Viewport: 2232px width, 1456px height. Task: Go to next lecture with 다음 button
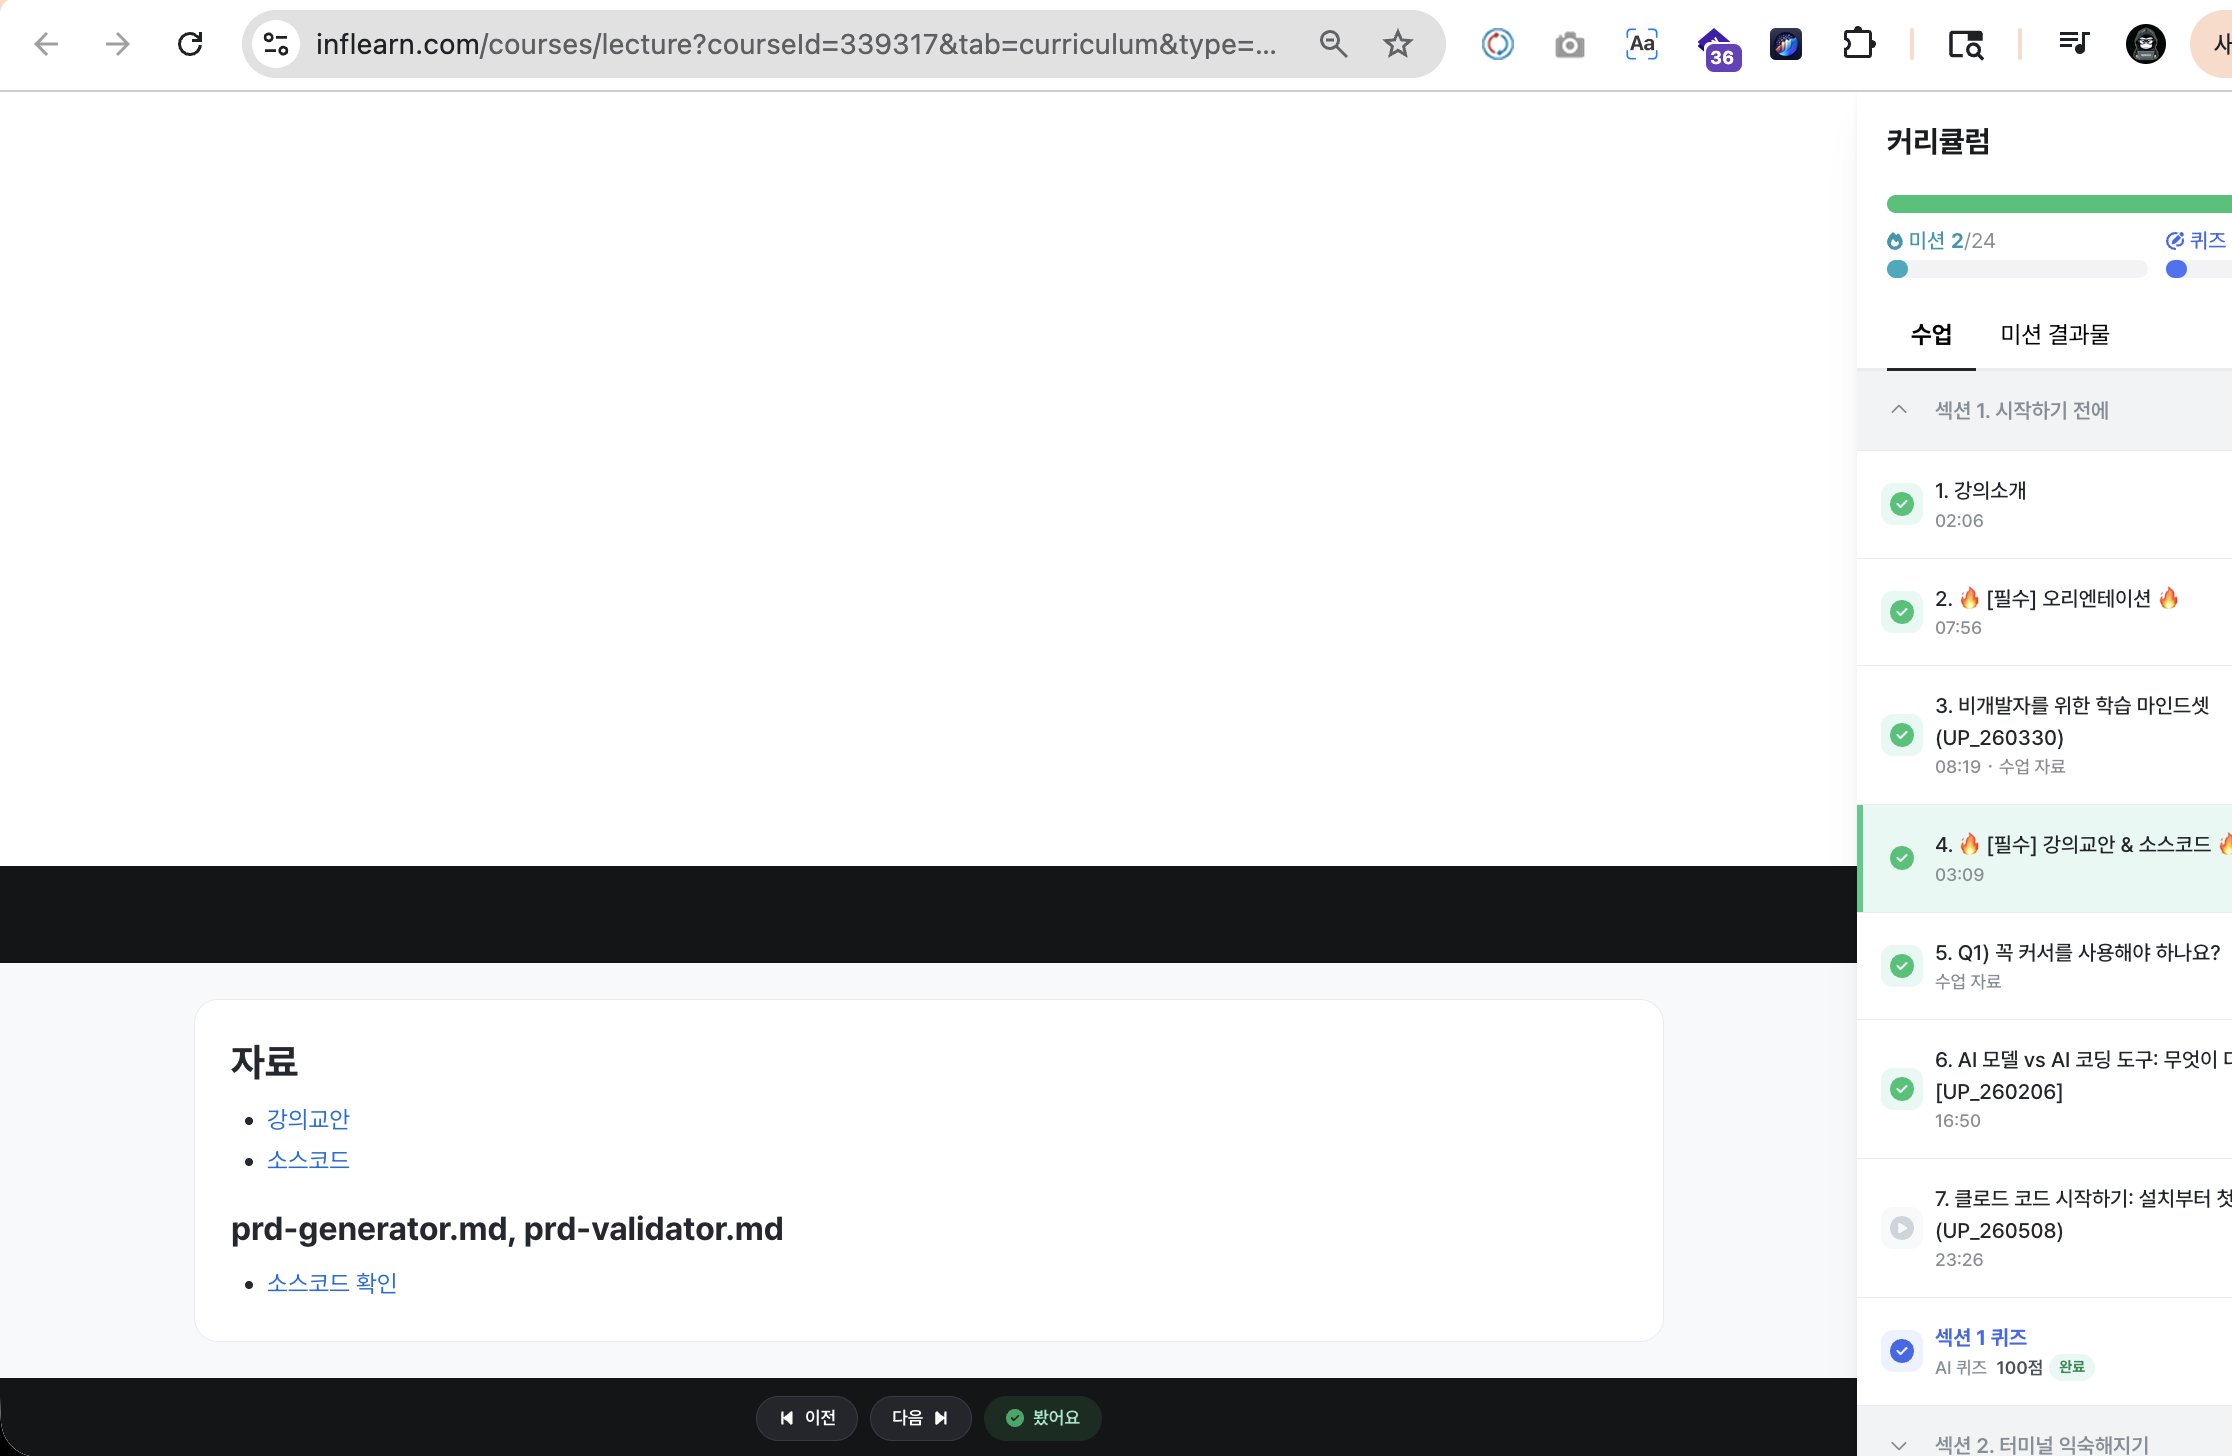pos(920,1418)
